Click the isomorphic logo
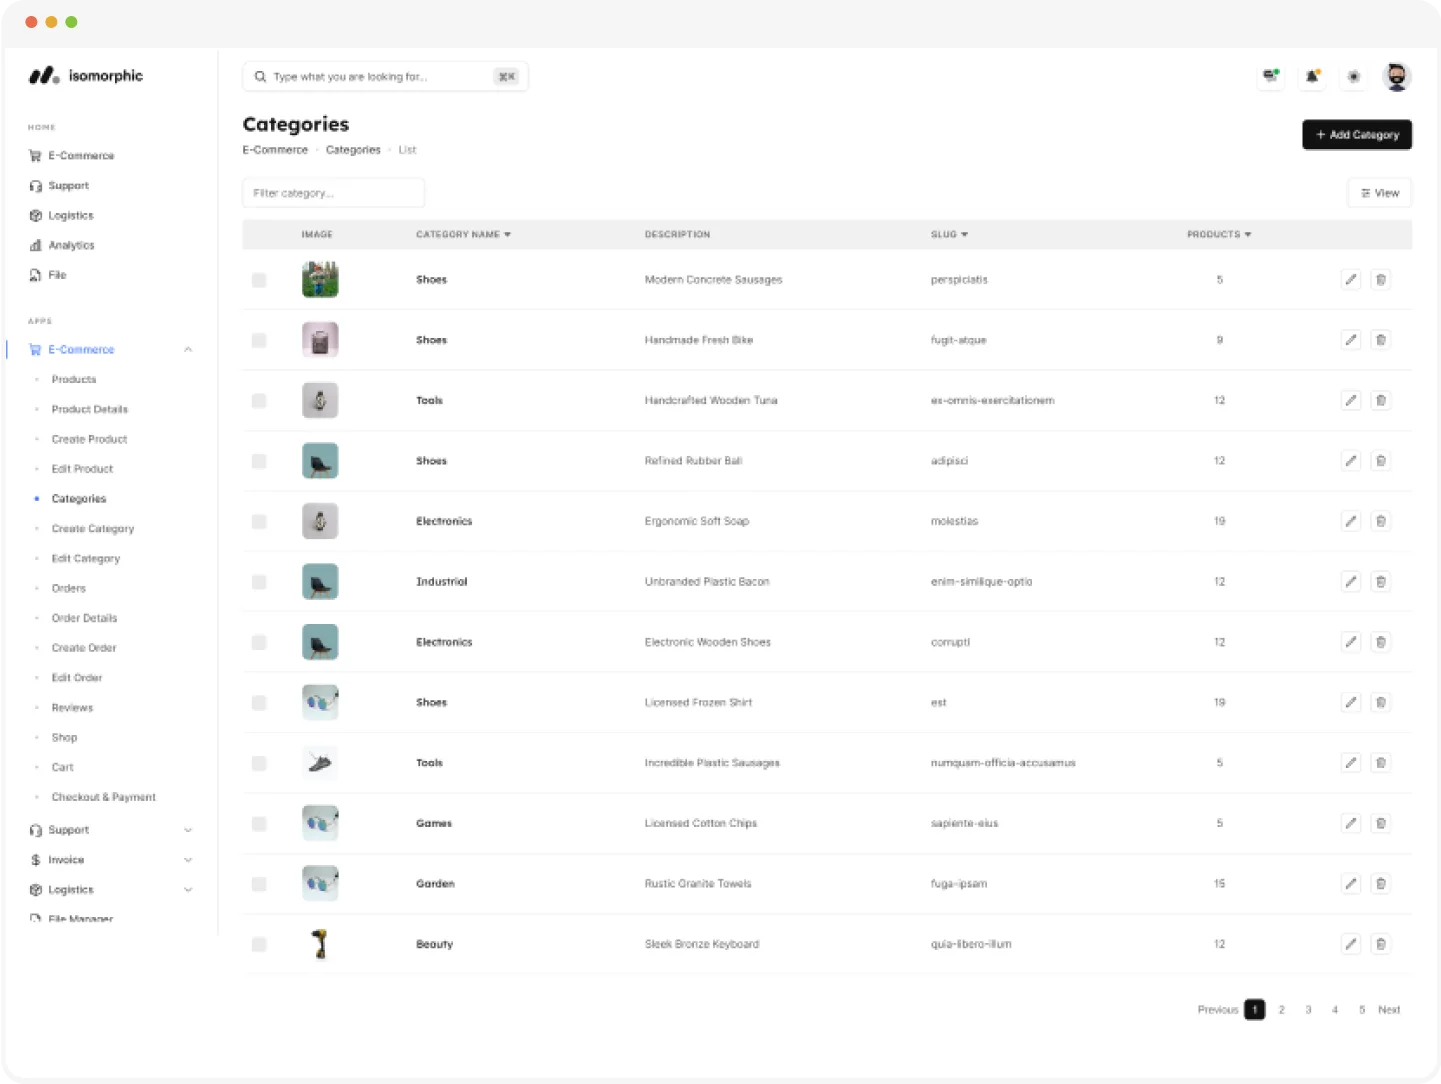Screen dimensions: 1441x1084 click(86, 76)
